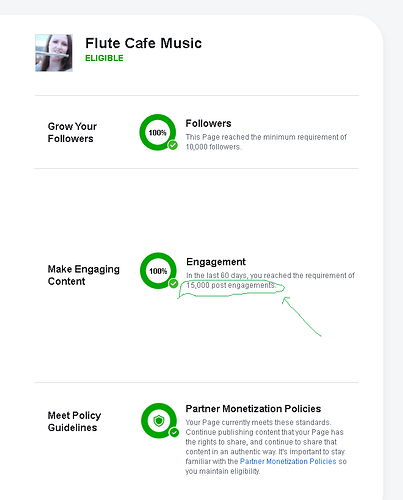Click the checkmark badge on Engagement ring
The image size is (403, 500).
click(173, 284)
